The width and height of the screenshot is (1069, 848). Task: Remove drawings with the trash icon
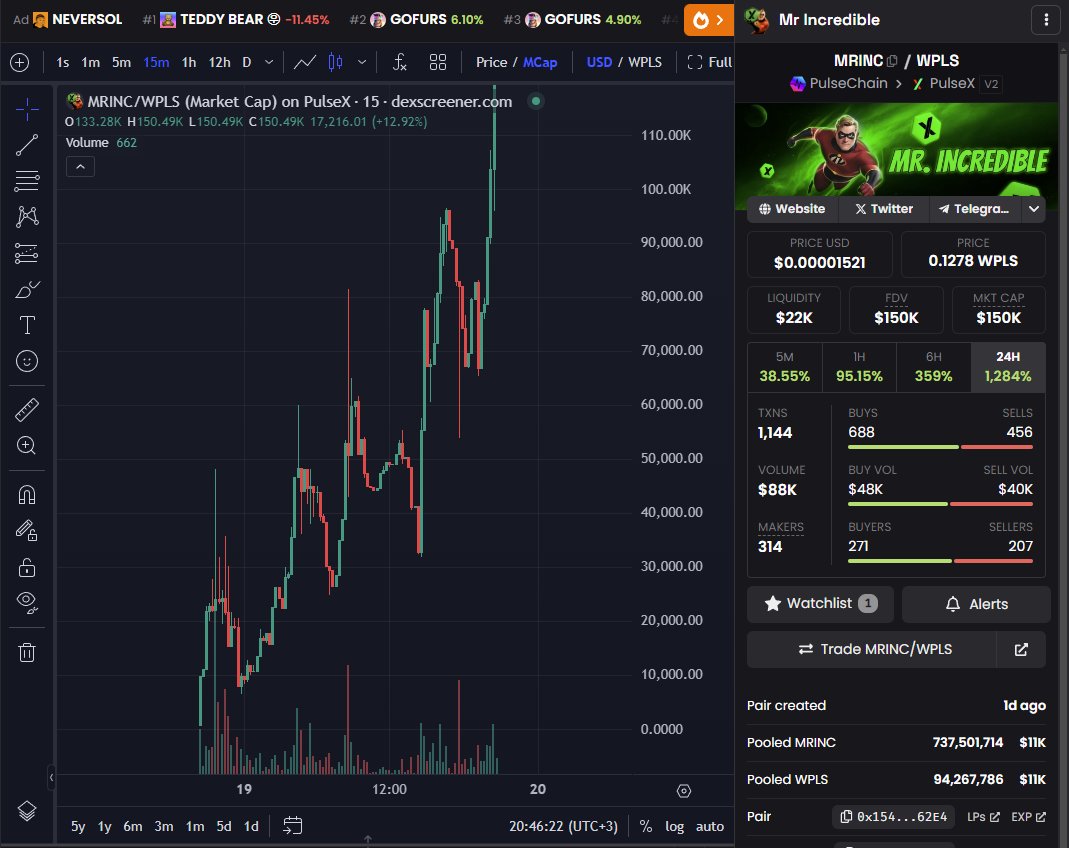pos(27,652)
